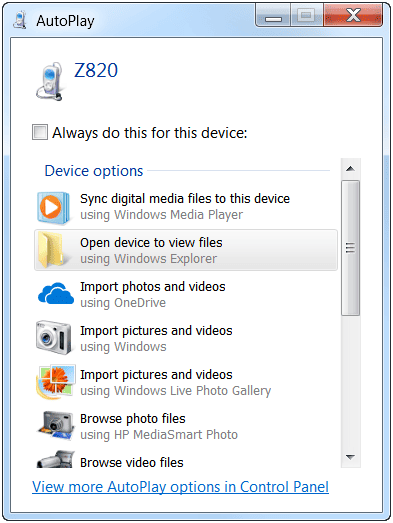This screenshot has height=523, width=393.
Task: Click the AutoPlay title bar icon
Action: pos(20,20)
